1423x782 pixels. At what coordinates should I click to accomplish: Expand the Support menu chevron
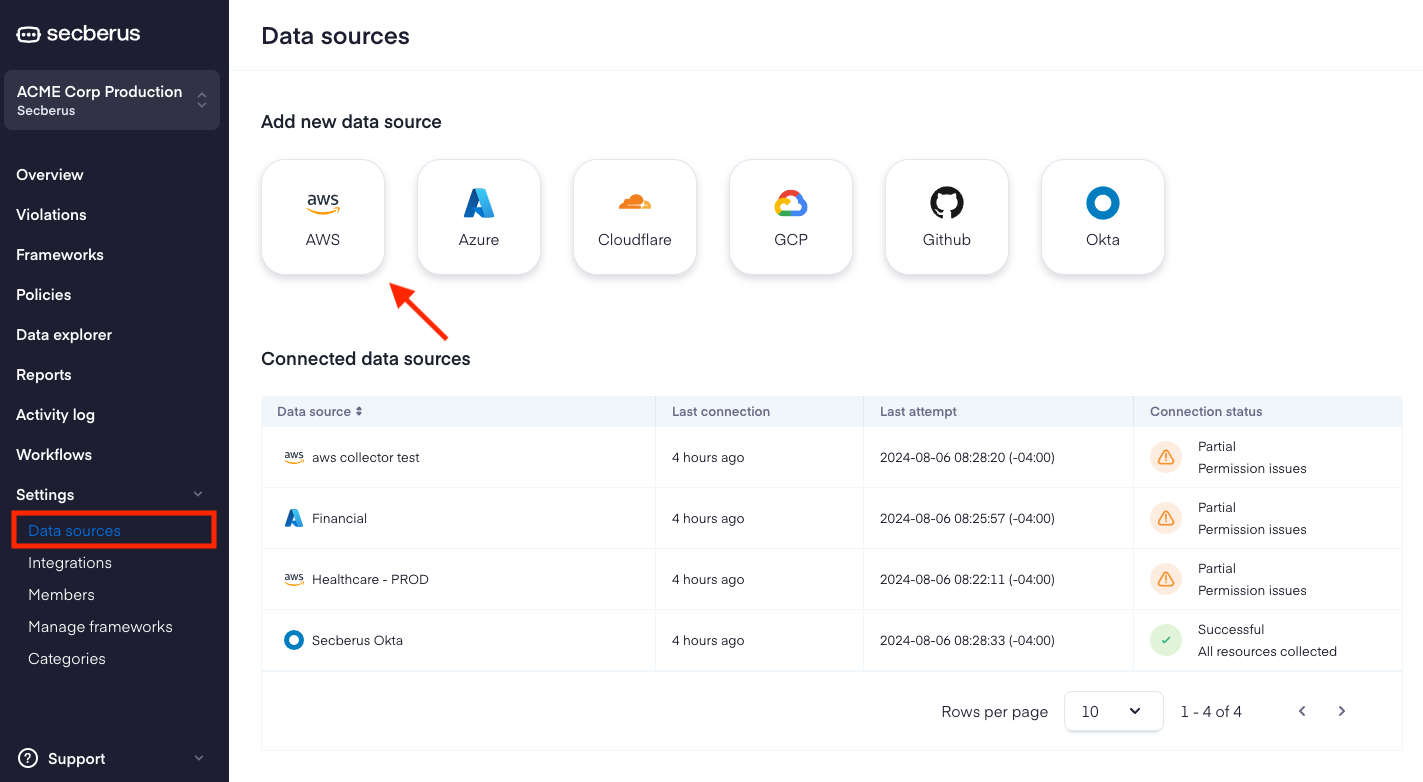(198, 758)
